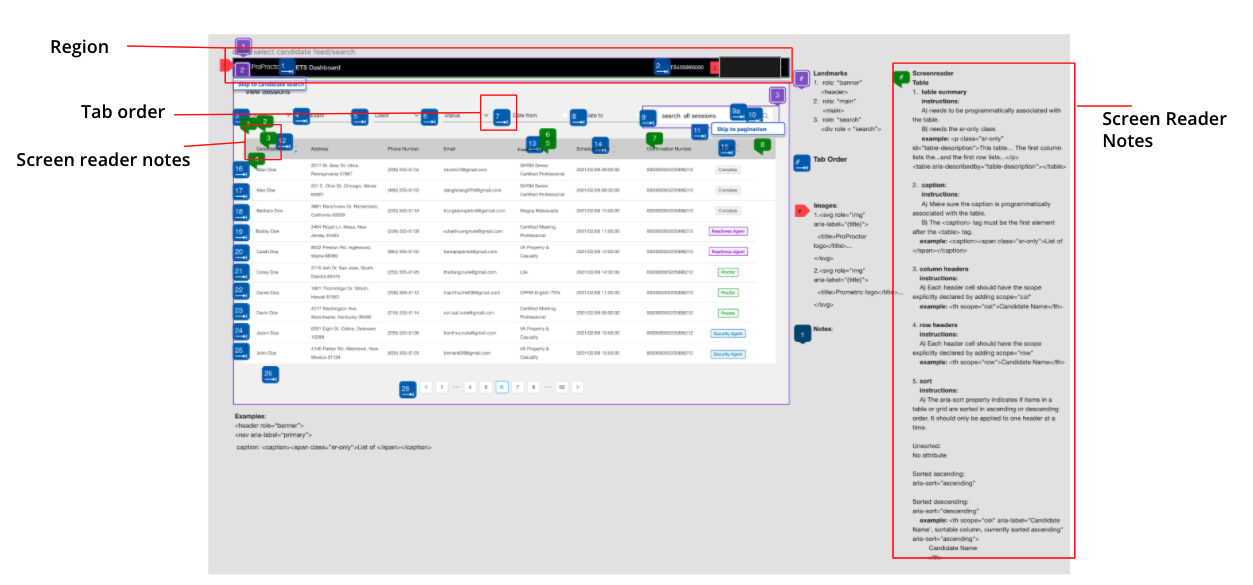This screenshot has height=585, width=1253.
Task: Select page 4 in pagination
Action: [470, 387]
